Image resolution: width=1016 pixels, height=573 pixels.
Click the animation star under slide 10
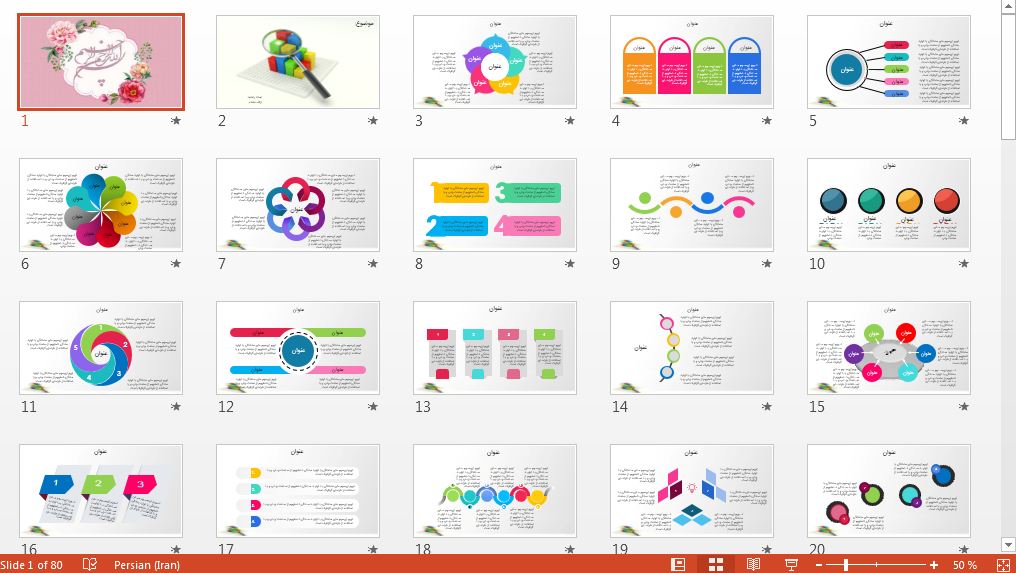pyautogui.click(x=964, y=264)
